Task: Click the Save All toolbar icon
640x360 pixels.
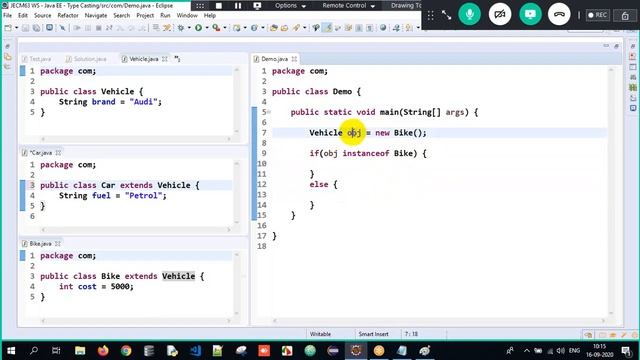Action: tap(36, 28)
